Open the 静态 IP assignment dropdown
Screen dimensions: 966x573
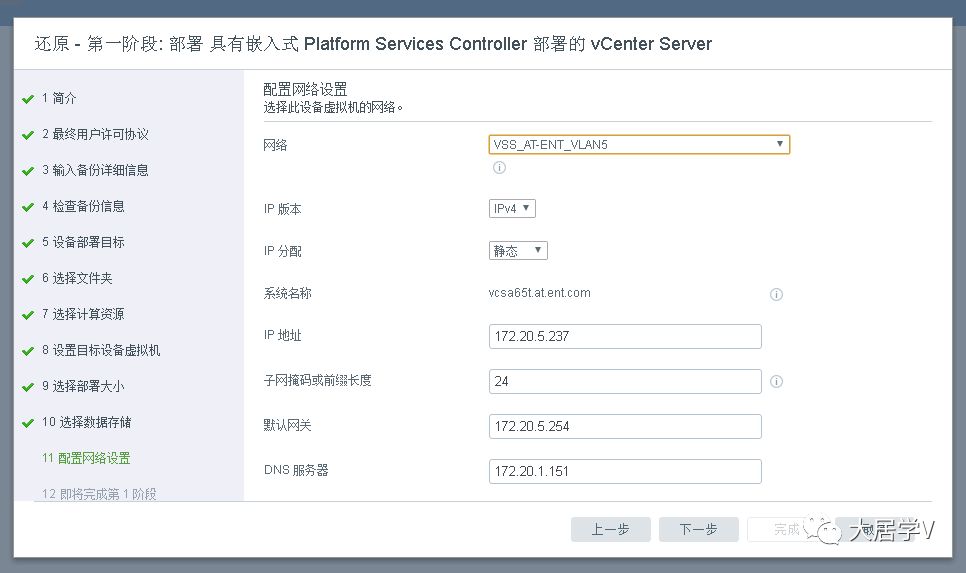[518, 251]
